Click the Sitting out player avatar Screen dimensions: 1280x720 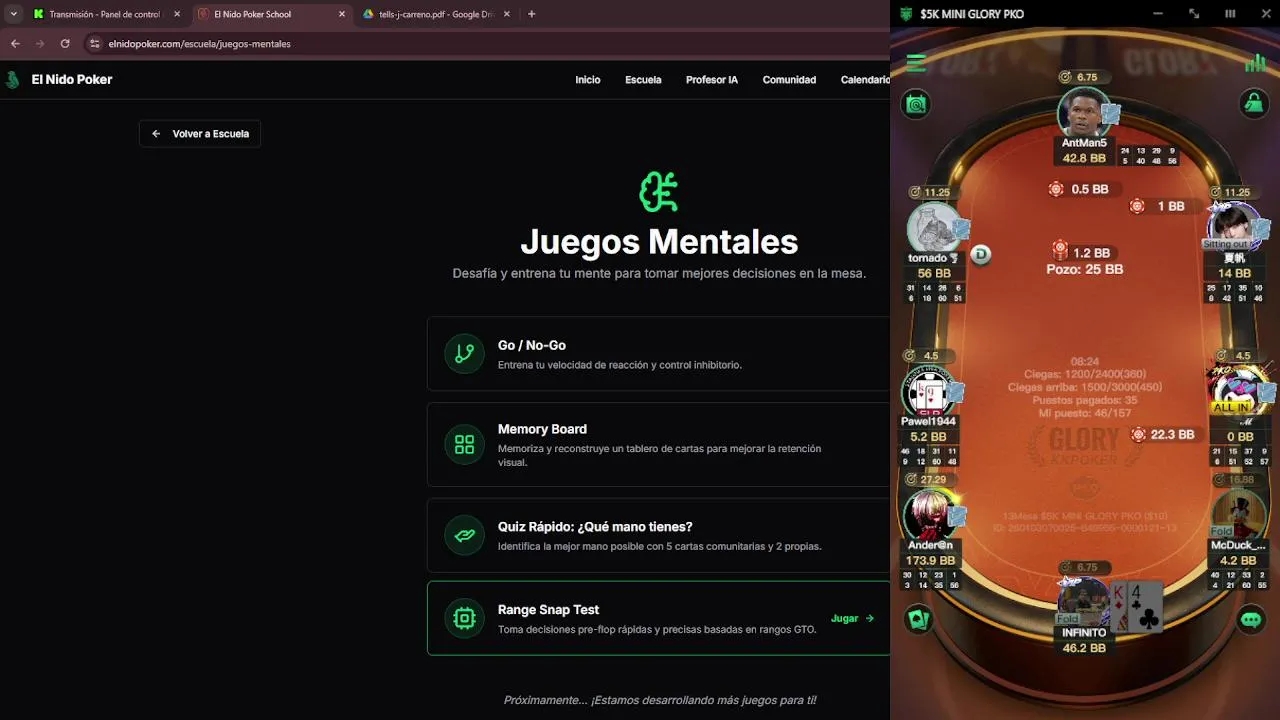click(1234, 228)
